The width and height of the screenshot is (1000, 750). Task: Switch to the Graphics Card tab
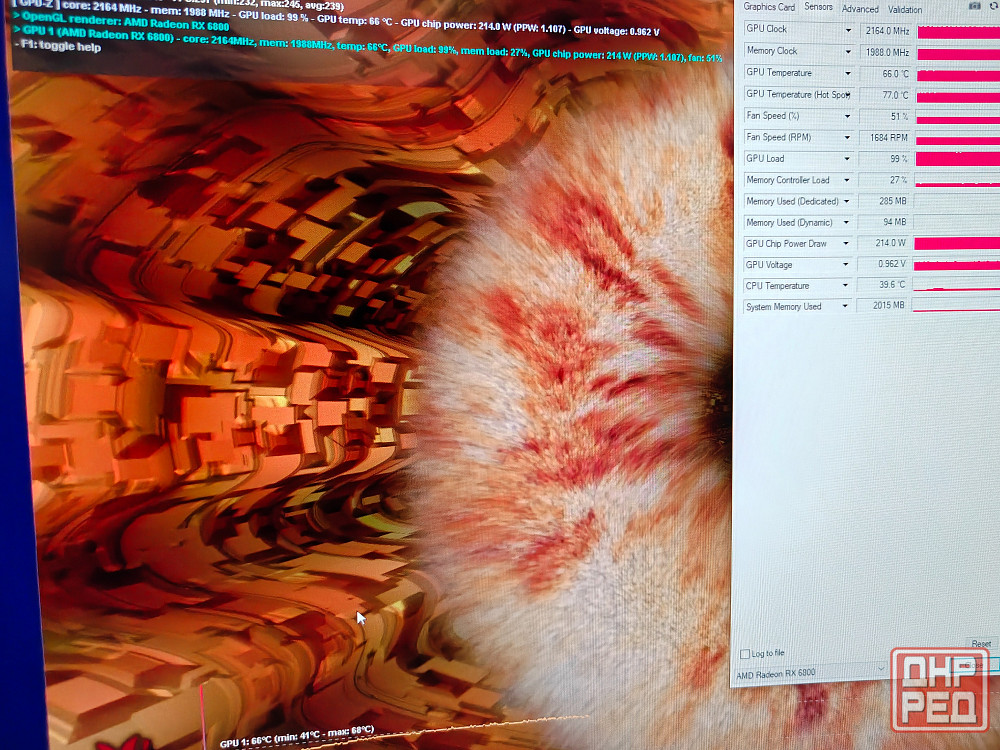click(x=769, y=8)
